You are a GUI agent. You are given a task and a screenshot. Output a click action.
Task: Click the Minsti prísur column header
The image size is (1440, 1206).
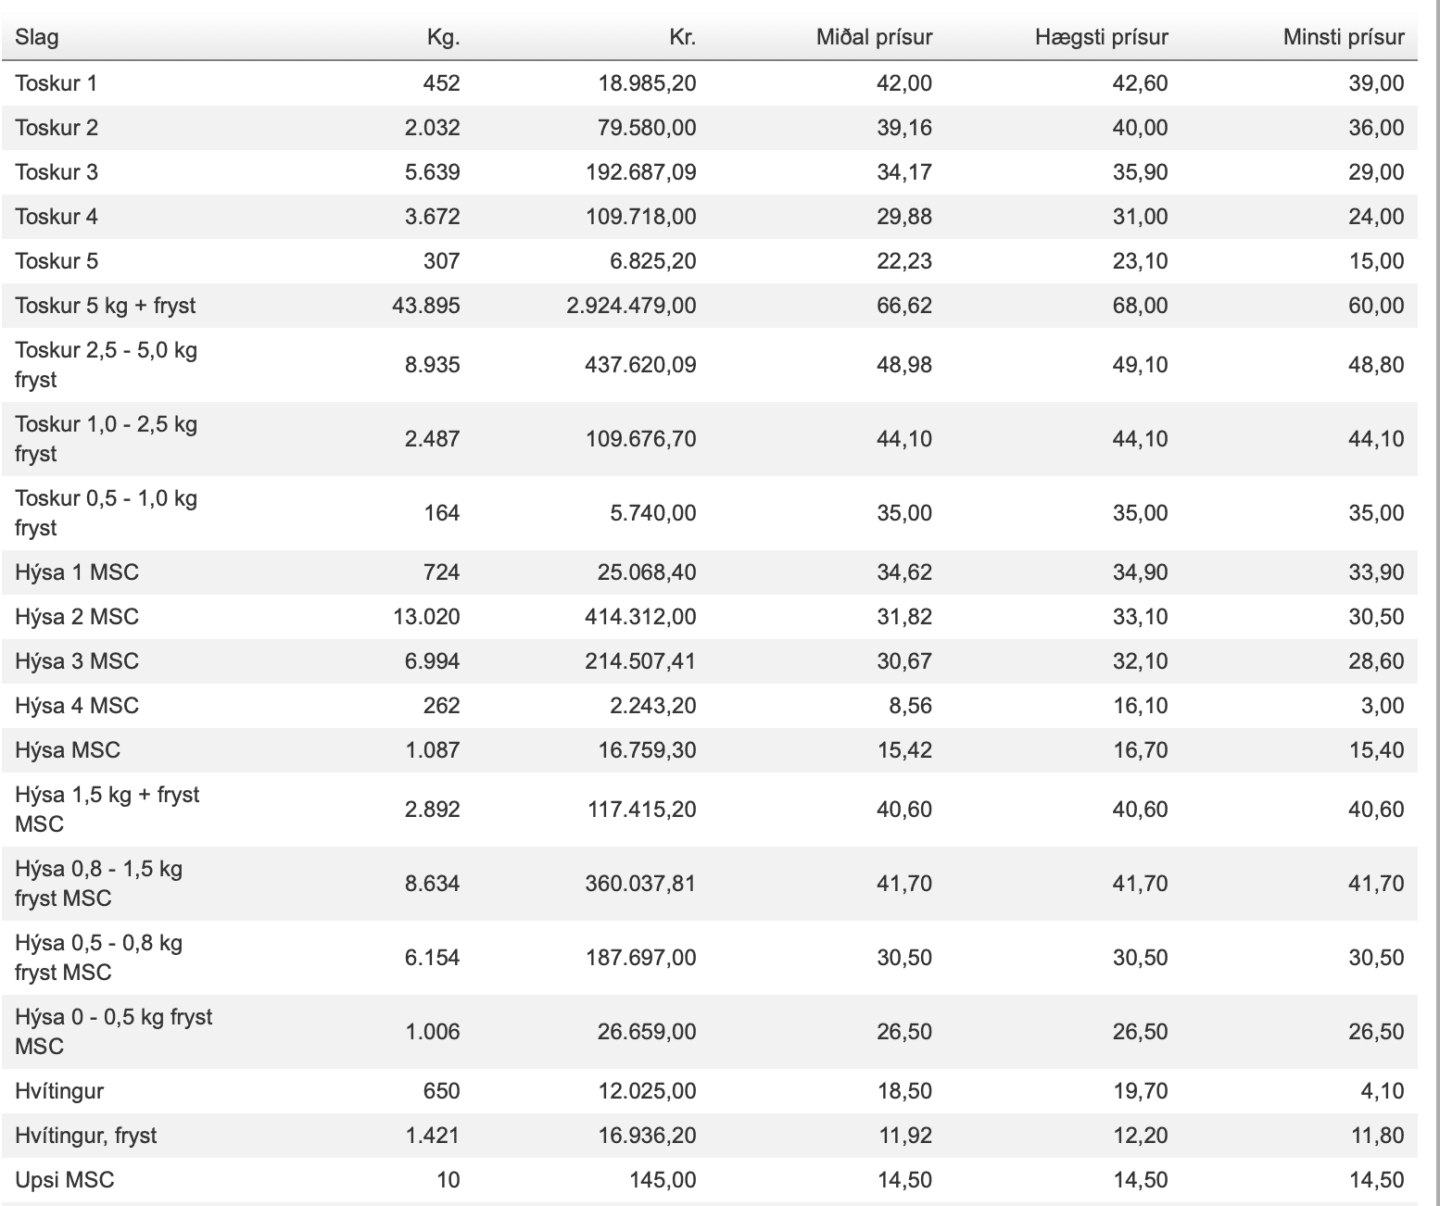(1343, 38)
